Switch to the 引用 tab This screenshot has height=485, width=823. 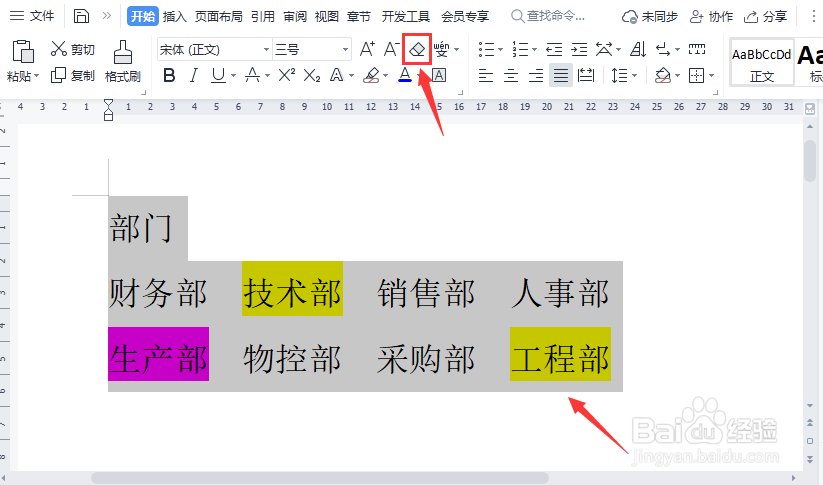[x=263, y=16]
